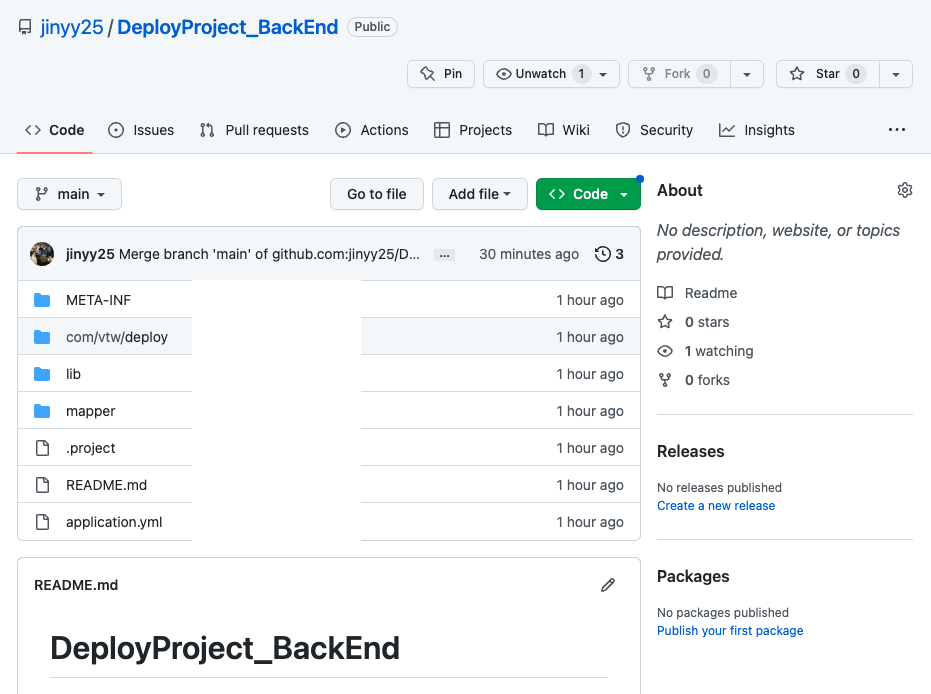Click the application.yml file icon
The height and width of the screenshot is (694, 931).
pyautogui.click(x=42, y=522)
